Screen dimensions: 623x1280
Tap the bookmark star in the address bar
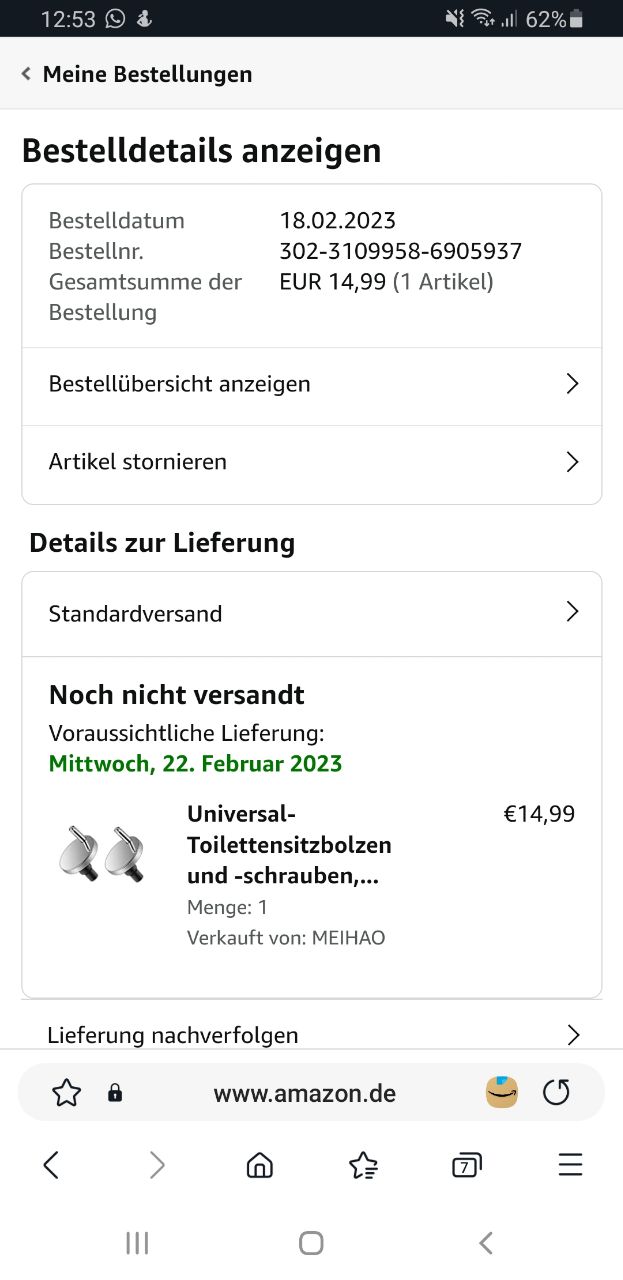66,1093
